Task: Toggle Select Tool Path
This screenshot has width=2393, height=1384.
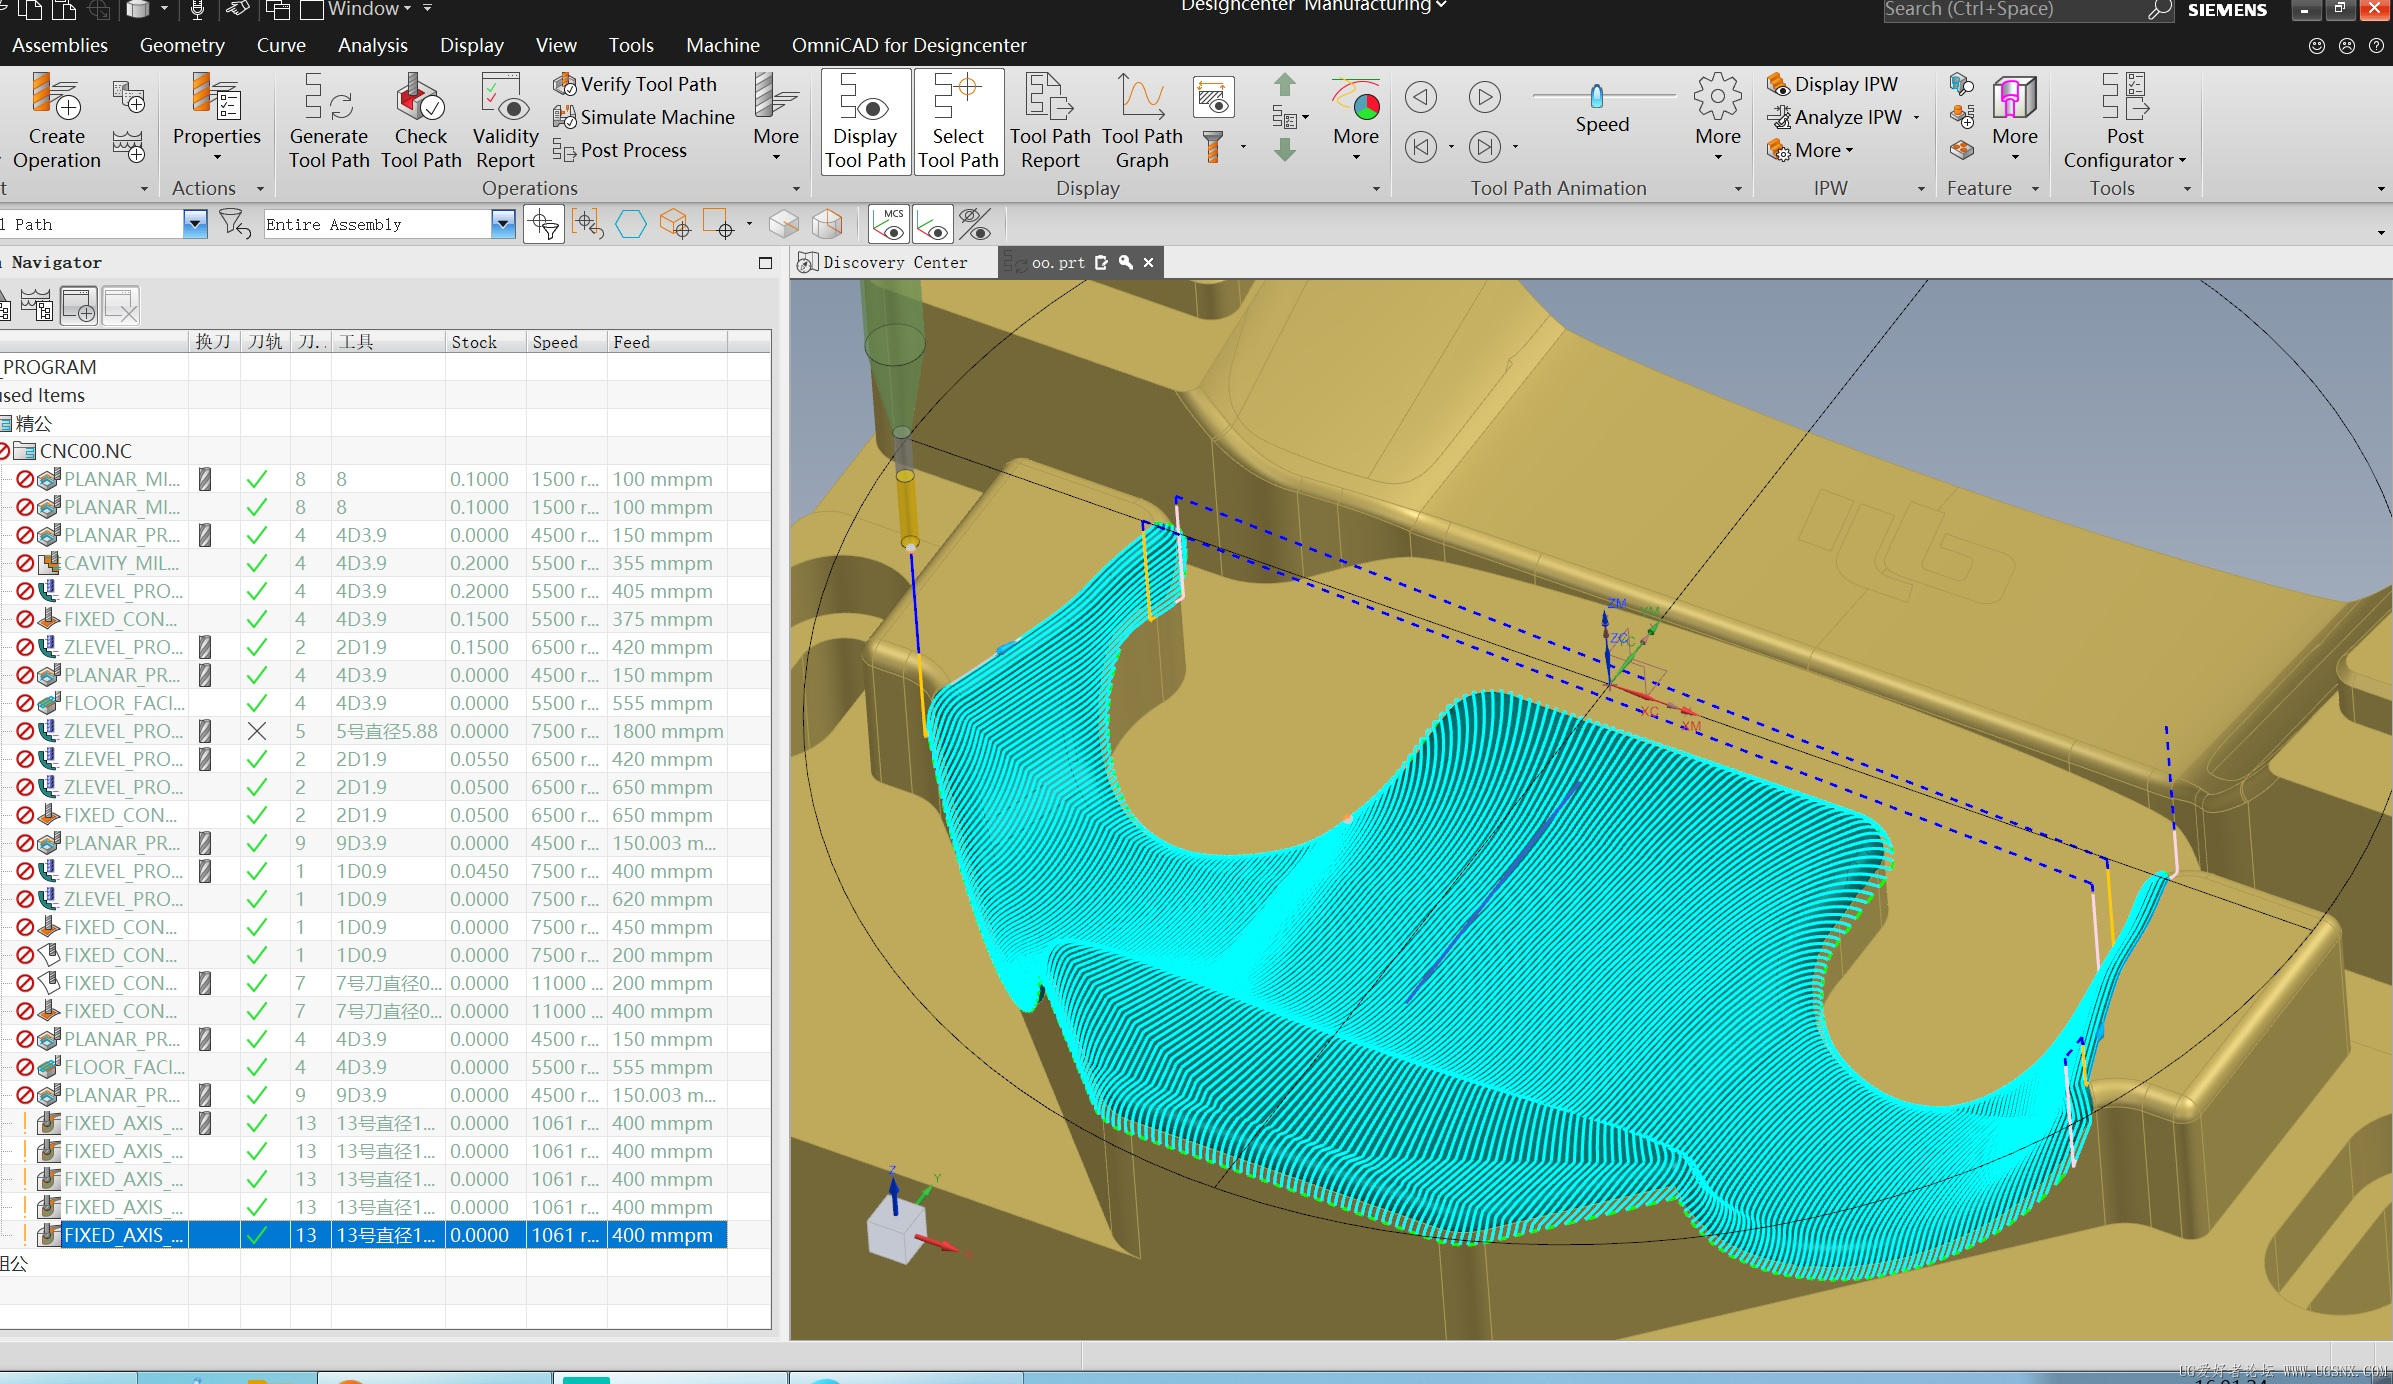Action: (x=958, y=122)
